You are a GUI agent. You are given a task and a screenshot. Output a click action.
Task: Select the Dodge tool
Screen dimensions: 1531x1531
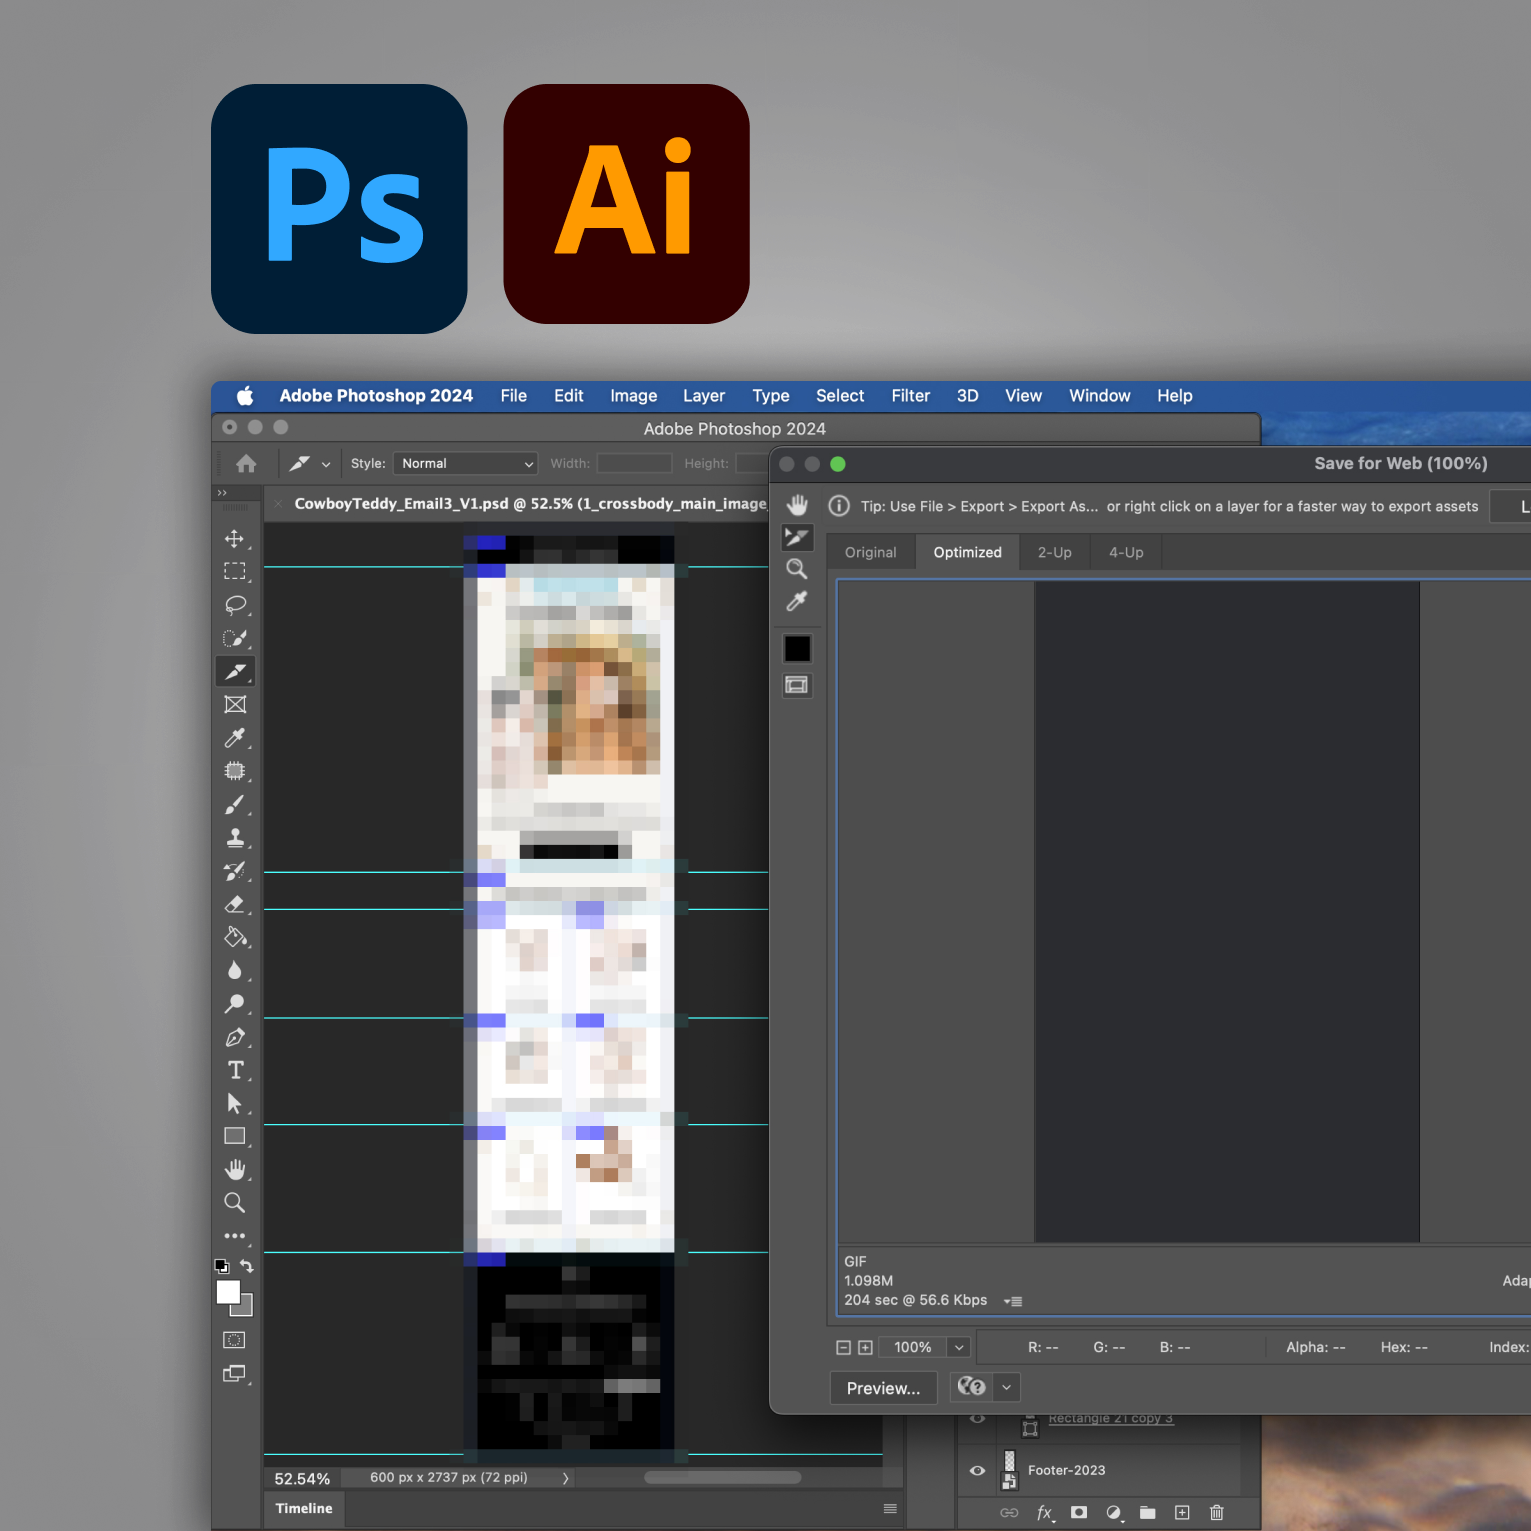[x=235, y=1003]
